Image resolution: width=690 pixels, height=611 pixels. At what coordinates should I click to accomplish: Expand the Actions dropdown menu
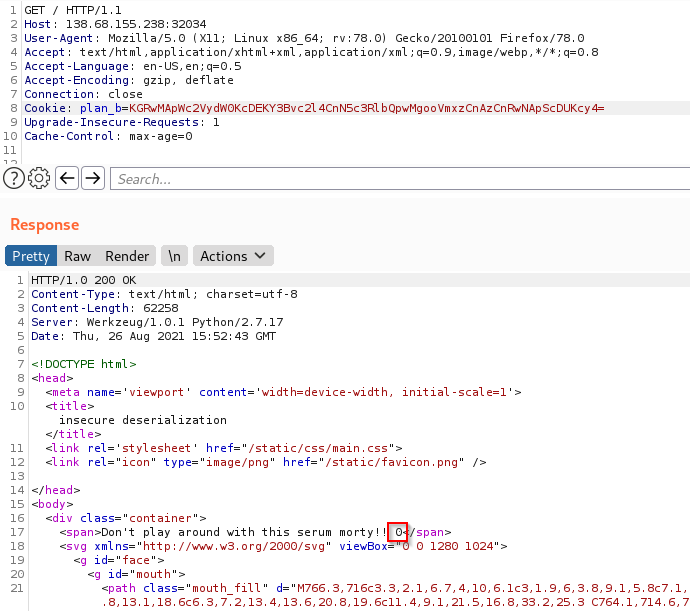[233, 256]
